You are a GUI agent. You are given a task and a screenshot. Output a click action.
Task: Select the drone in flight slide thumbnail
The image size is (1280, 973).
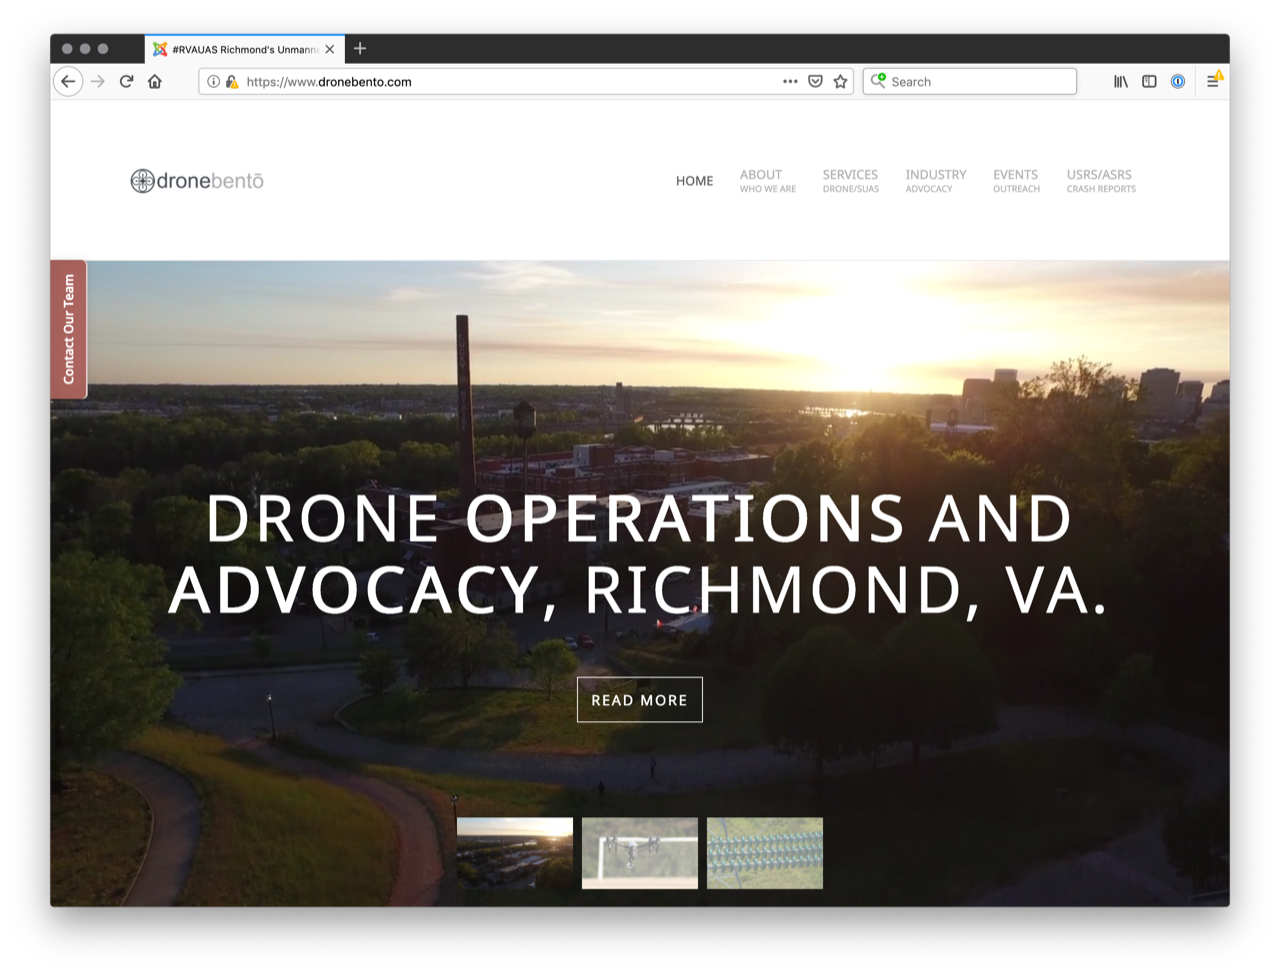(640, 853)
